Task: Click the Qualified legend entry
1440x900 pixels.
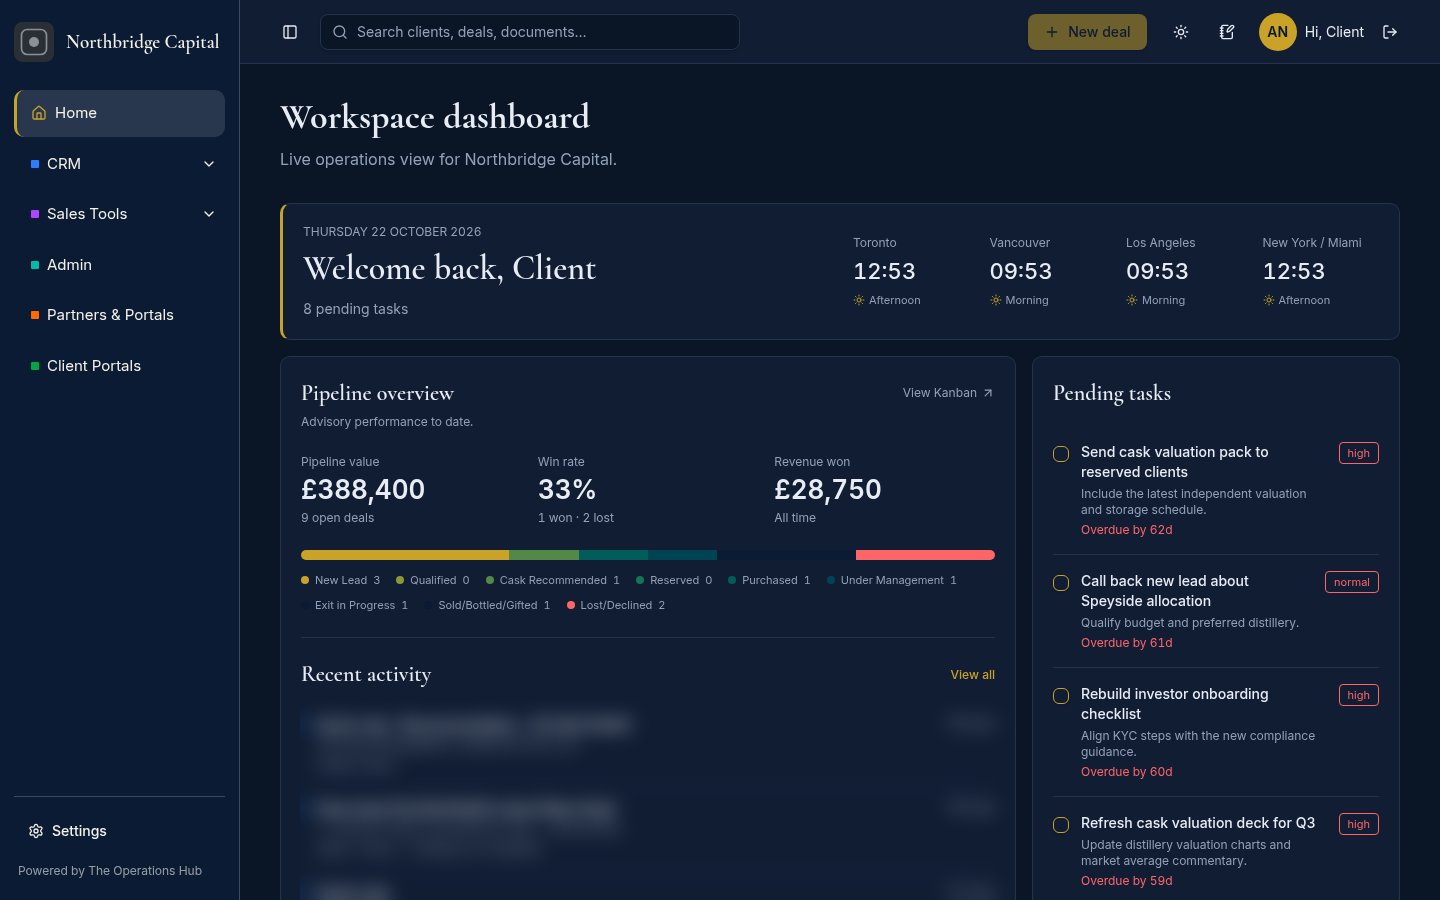Action: [432, 580]
